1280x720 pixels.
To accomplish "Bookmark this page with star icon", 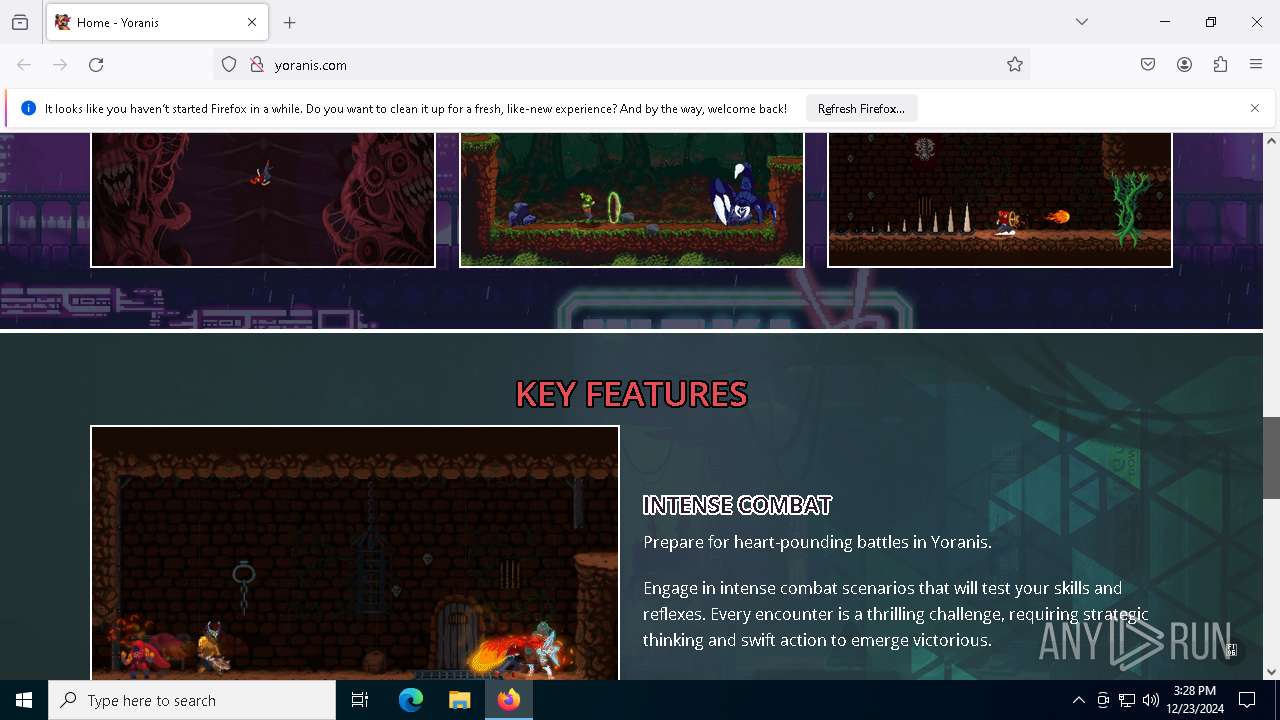I will (x=1015, y=65).
